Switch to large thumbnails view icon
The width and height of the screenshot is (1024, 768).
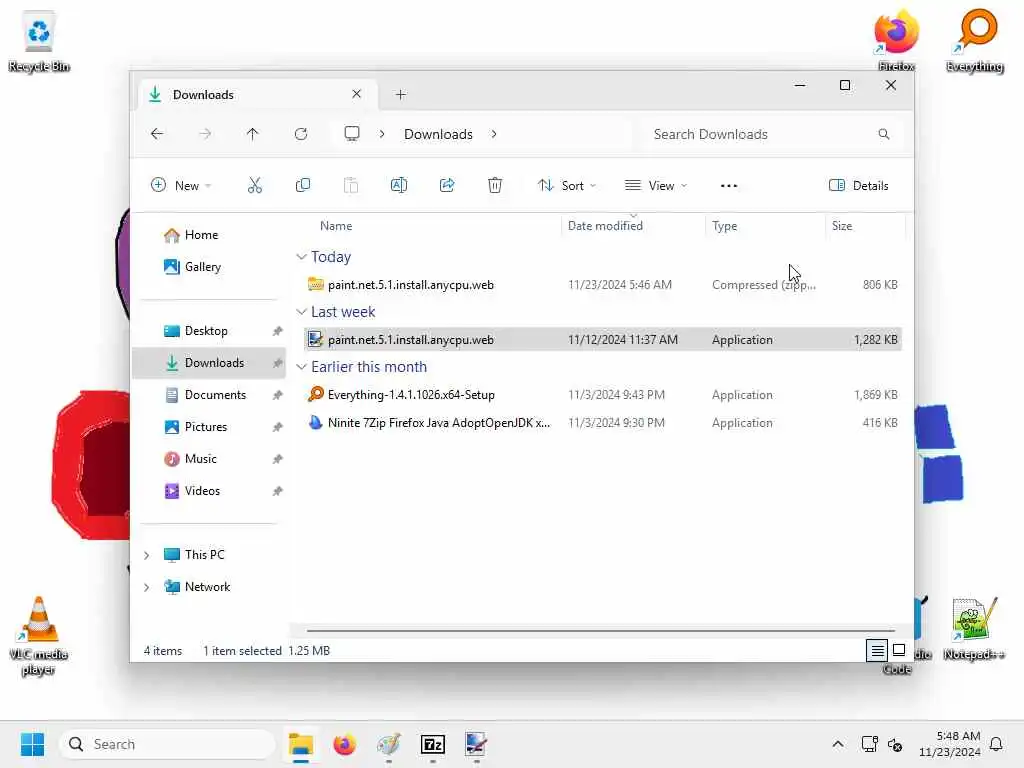[899, 650]
